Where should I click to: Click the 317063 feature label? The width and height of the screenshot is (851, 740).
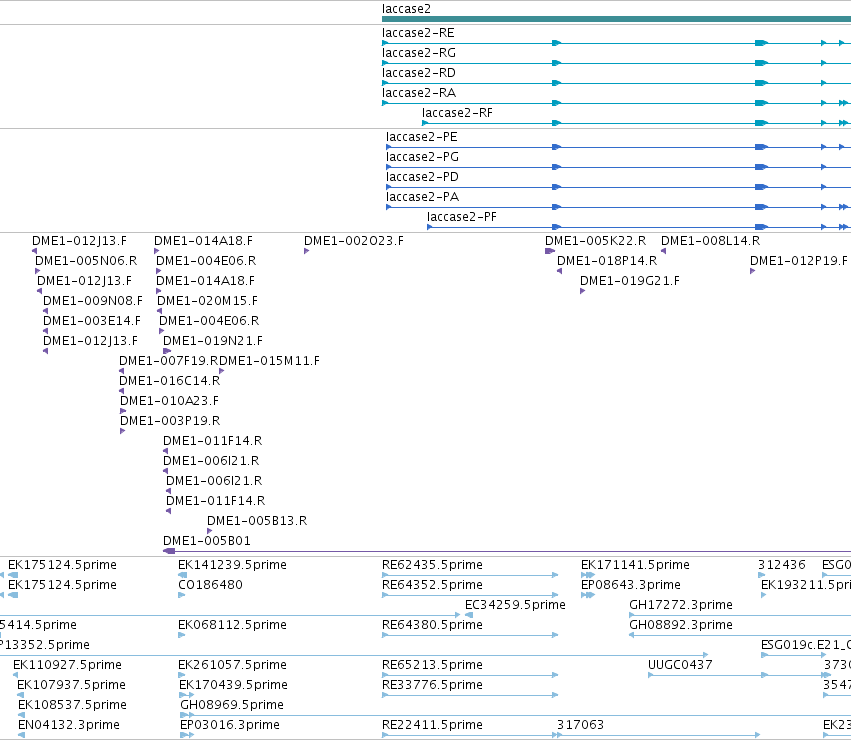pyautogui.click(x=580, y=726)
